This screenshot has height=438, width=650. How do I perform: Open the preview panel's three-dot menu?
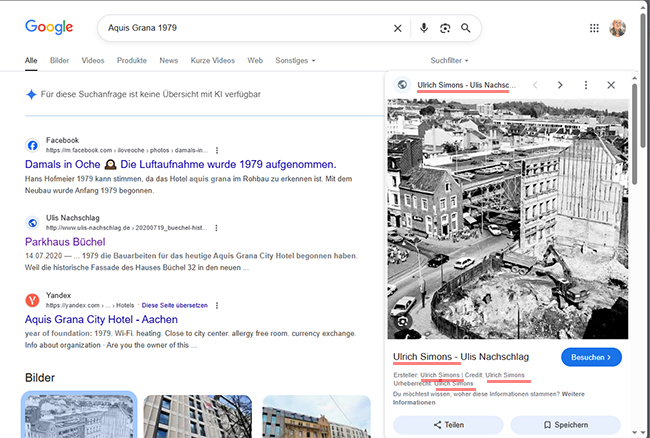[586, 85]
